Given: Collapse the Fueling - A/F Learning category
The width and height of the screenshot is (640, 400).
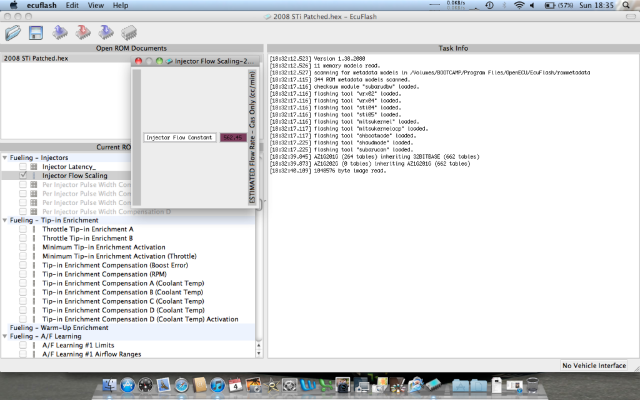Looking at the screenshot, I should [5, 336].
